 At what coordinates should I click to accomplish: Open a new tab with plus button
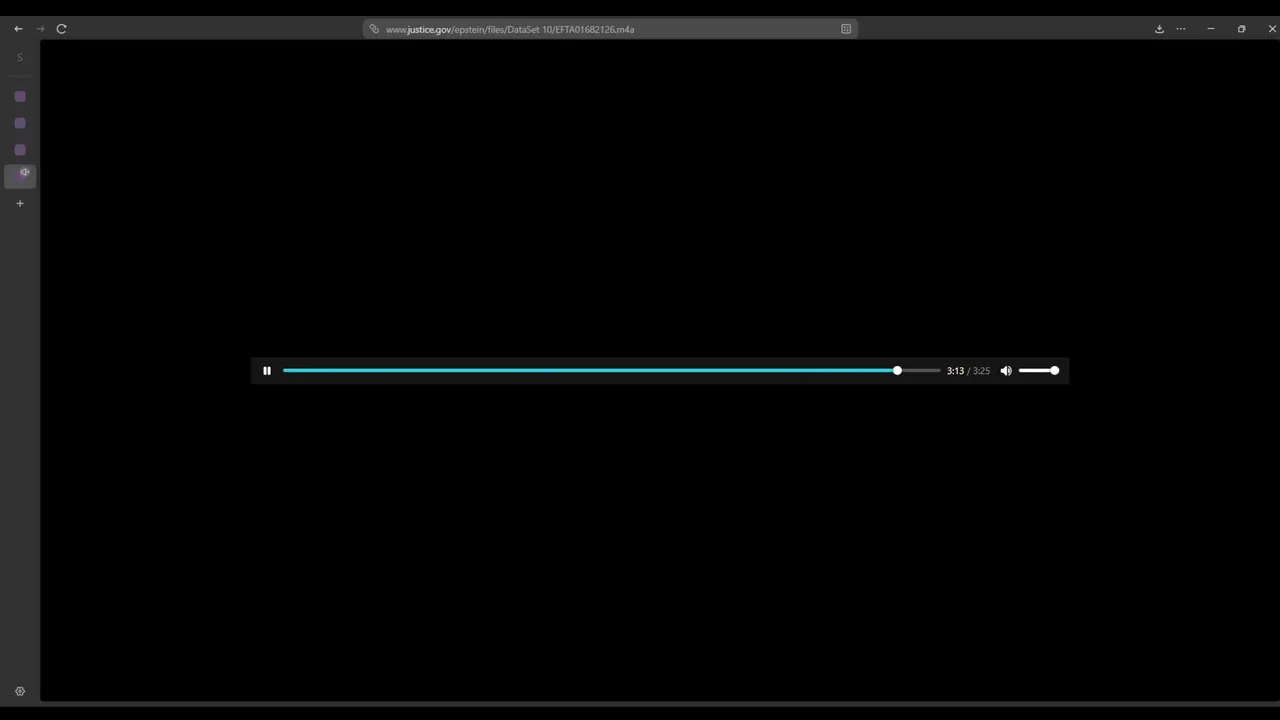(20, 204)
